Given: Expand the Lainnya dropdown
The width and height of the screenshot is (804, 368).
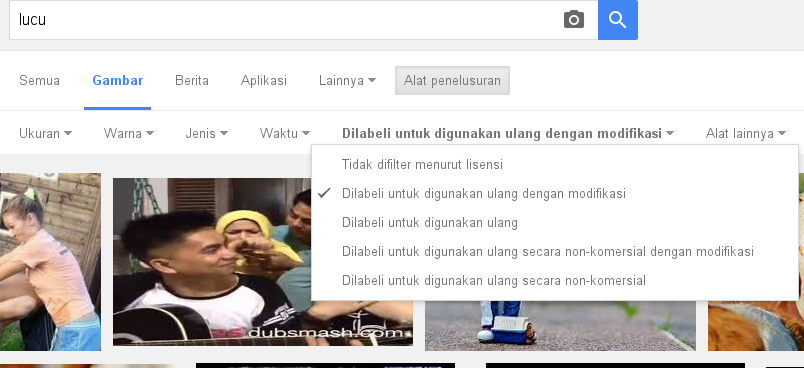Looking at the screenshot, I should [x=347, y=80].
